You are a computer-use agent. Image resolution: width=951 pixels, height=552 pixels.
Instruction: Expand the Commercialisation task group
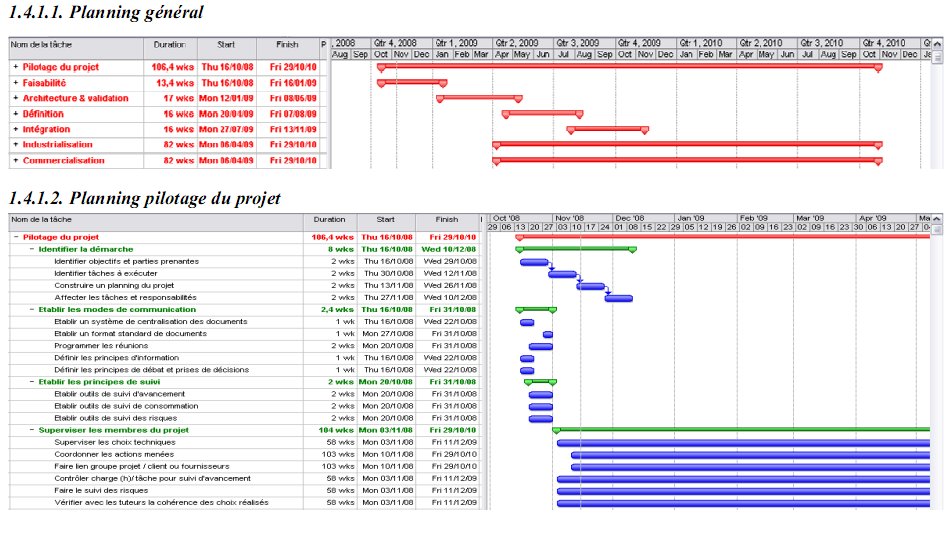click(x=16, y=161)
